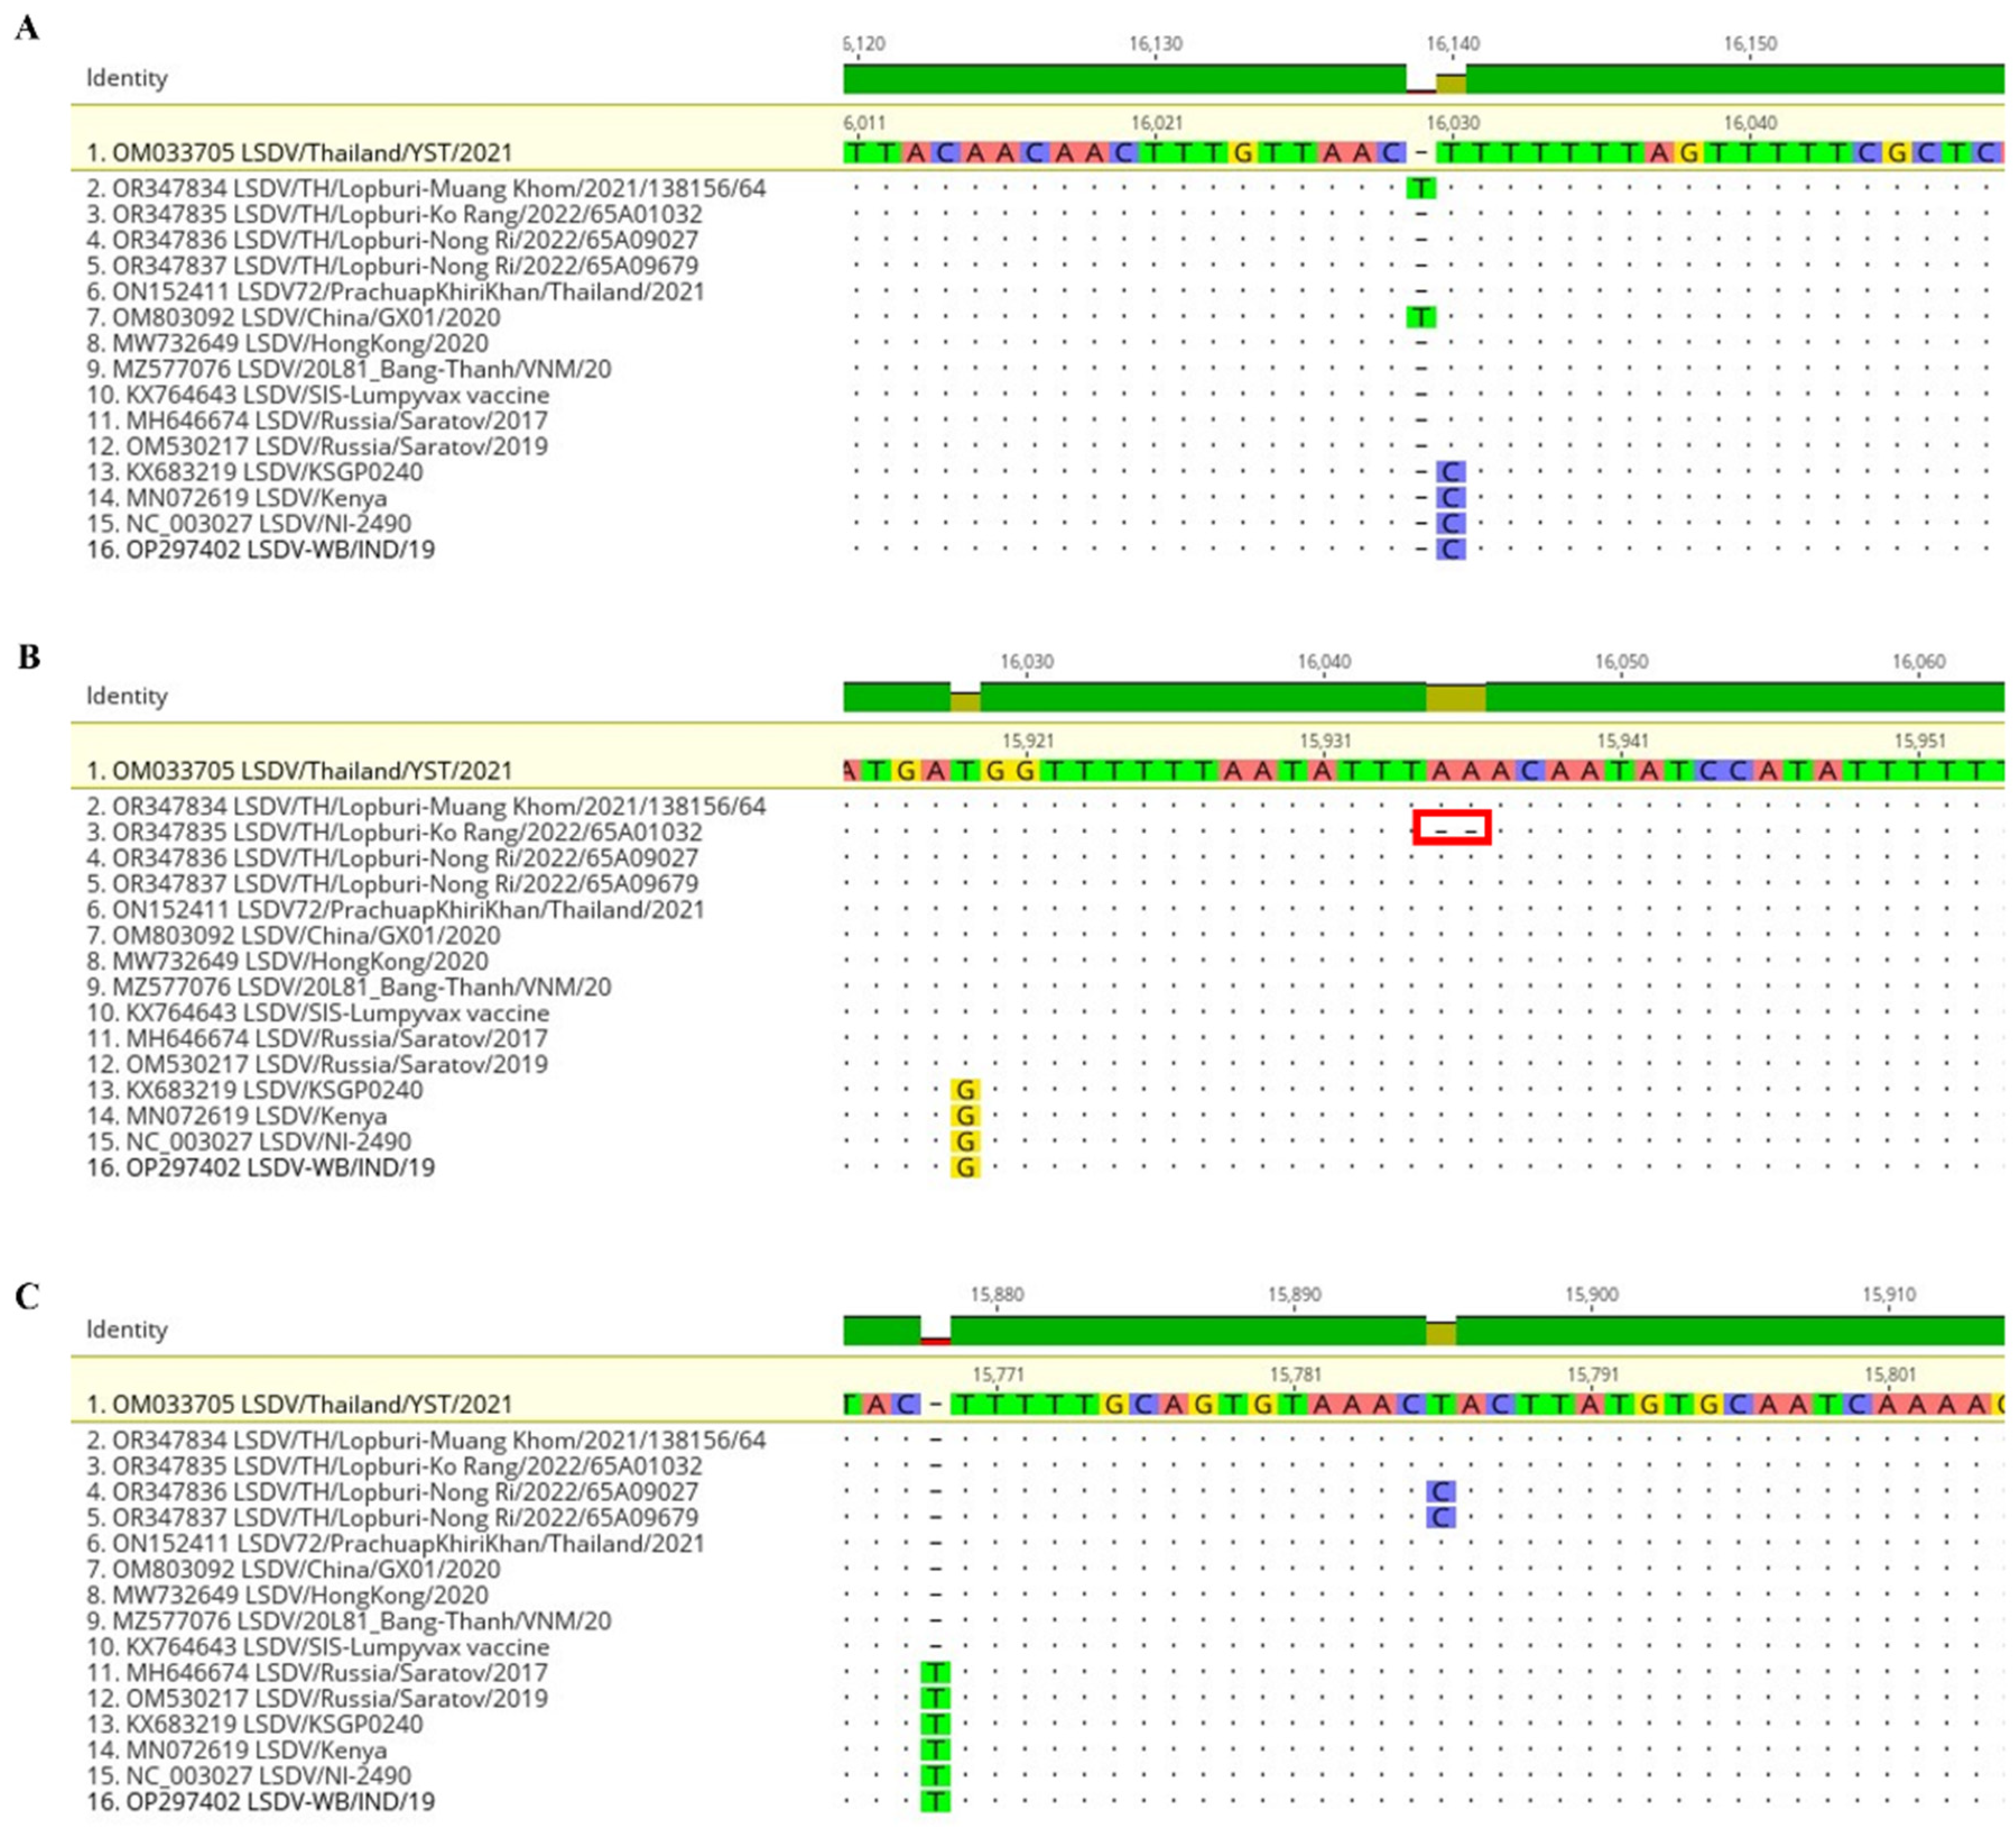2016x1830 pixels.
Task: Click Identity label in panel B
Action: [126, 696]
